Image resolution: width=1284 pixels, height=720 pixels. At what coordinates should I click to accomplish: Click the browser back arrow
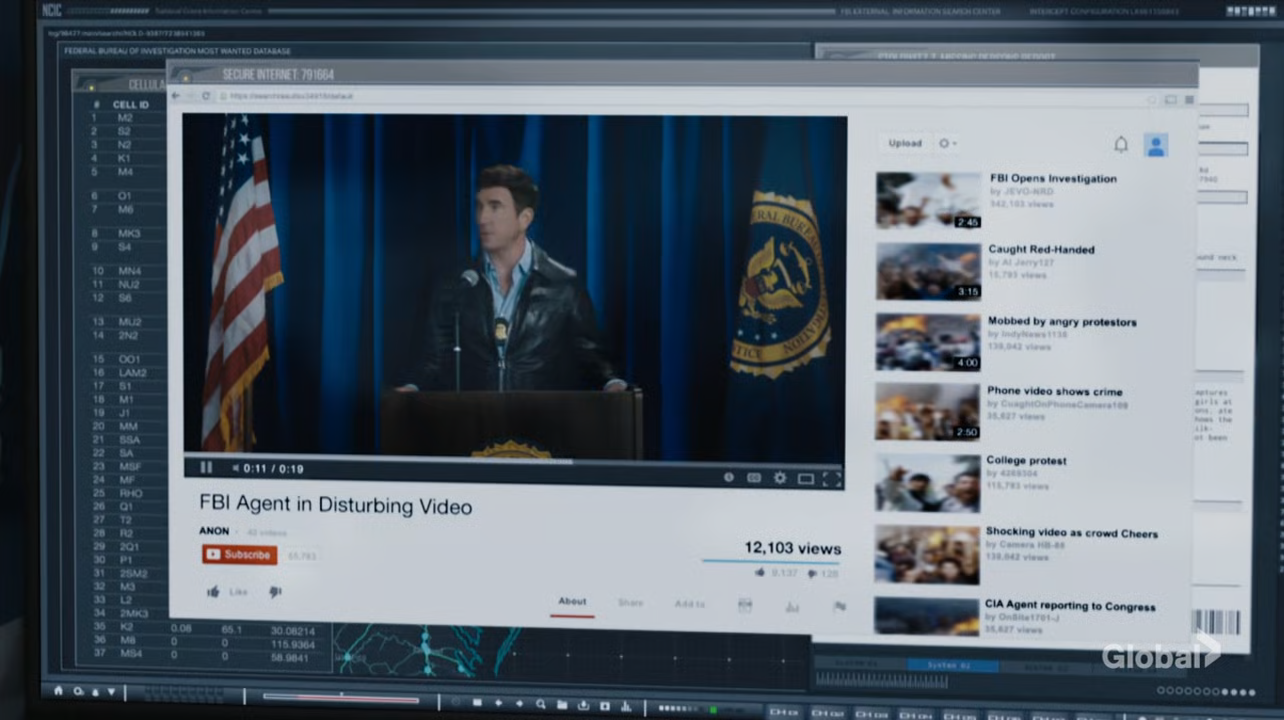[176, 96]
